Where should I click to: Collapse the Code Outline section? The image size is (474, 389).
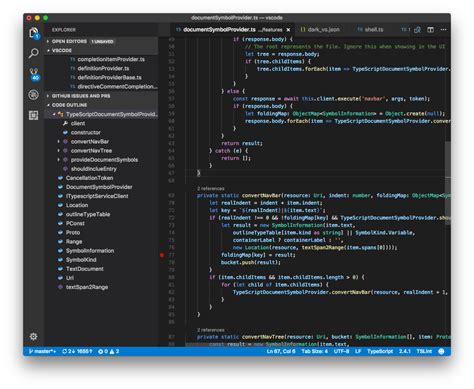(48, 105)
